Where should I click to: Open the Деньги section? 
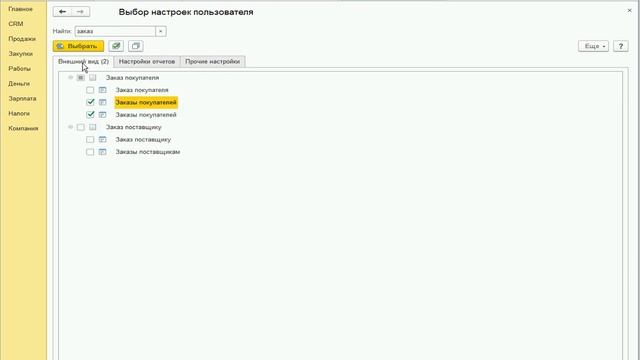click(x=19, y=84)
